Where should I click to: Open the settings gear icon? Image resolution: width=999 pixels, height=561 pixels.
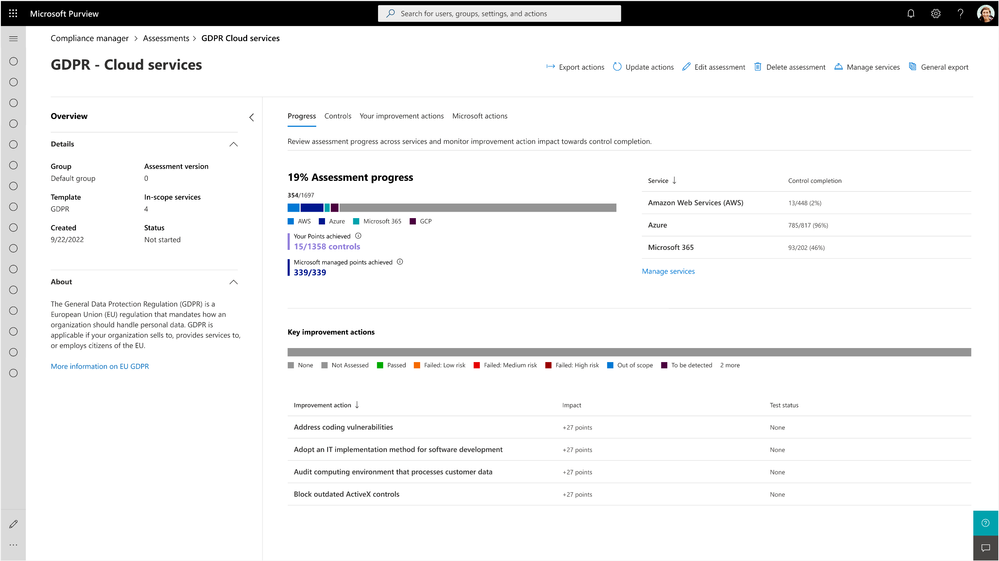pyautogui.click(x=935, y=13)
